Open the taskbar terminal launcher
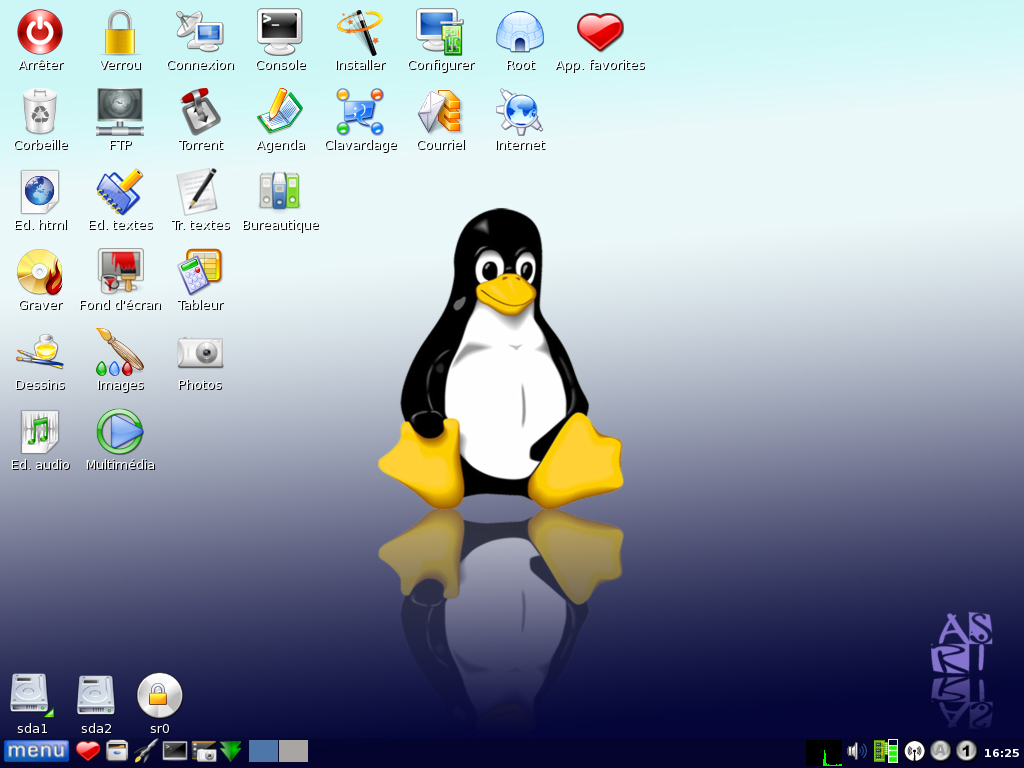The image size is (1024, 768). point(174,751)
